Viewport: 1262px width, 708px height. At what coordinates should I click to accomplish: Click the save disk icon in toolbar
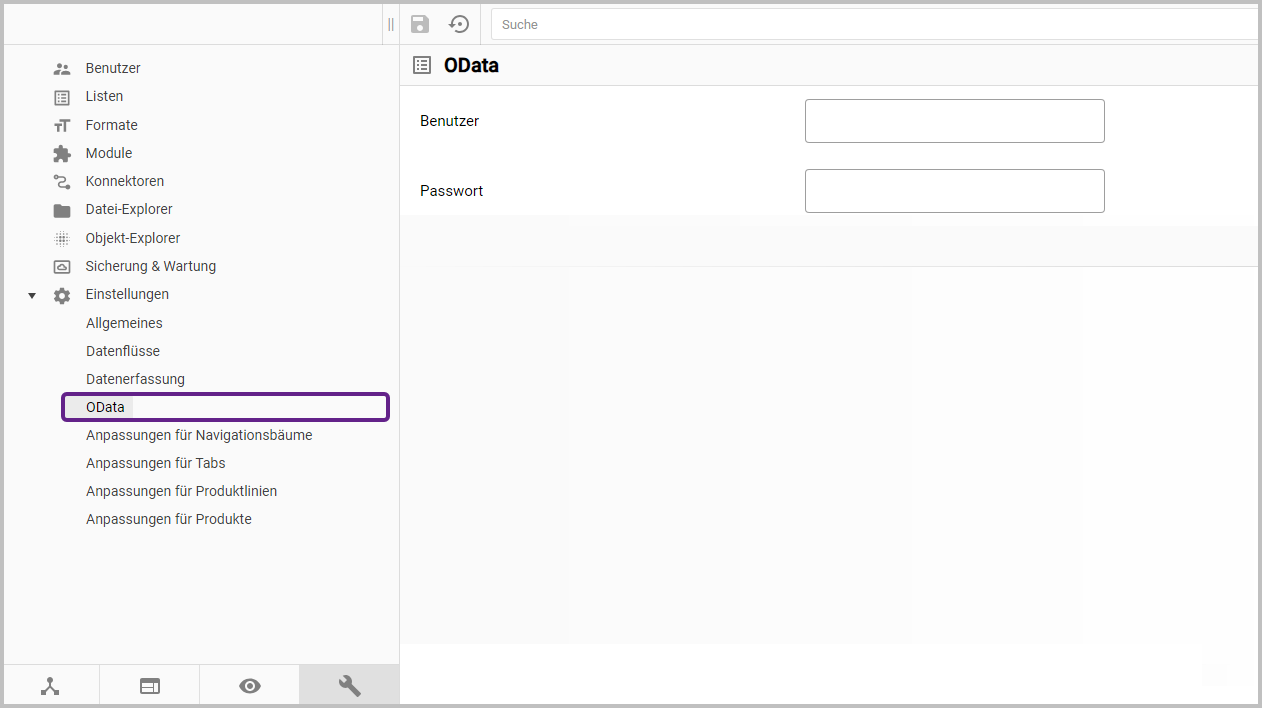[x=420, y=24]
